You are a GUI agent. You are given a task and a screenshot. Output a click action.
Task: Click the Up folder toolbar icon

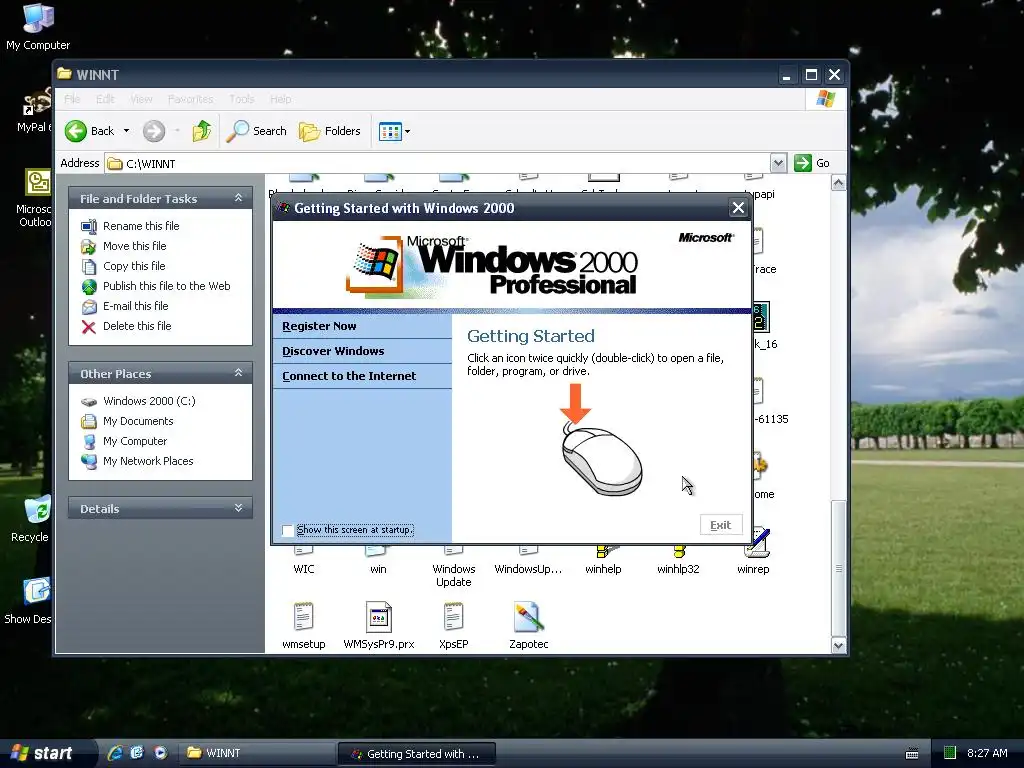click(201, 131)
